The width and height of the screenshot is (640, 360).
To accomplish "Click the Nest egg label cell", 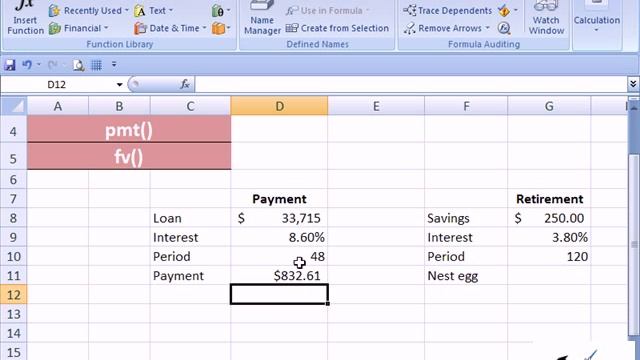I will pos(466,276).
